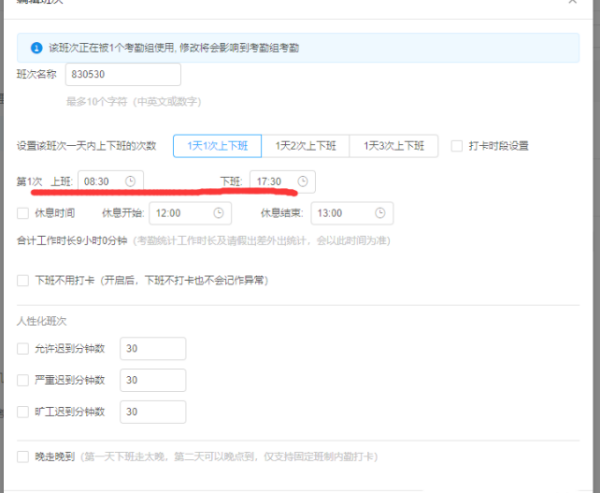Viewport: 600px width, 493px height.
Task: Click the 合计工作时长9小时0分钟 text
Action: [72, 241]
